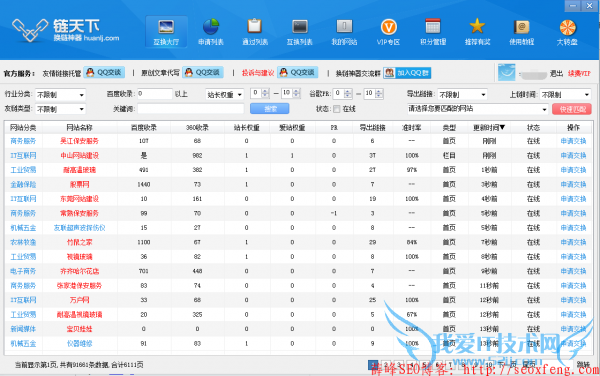Screen dimensions: 600x376
Task: Click the 续费VIP link
Action: 579,73
